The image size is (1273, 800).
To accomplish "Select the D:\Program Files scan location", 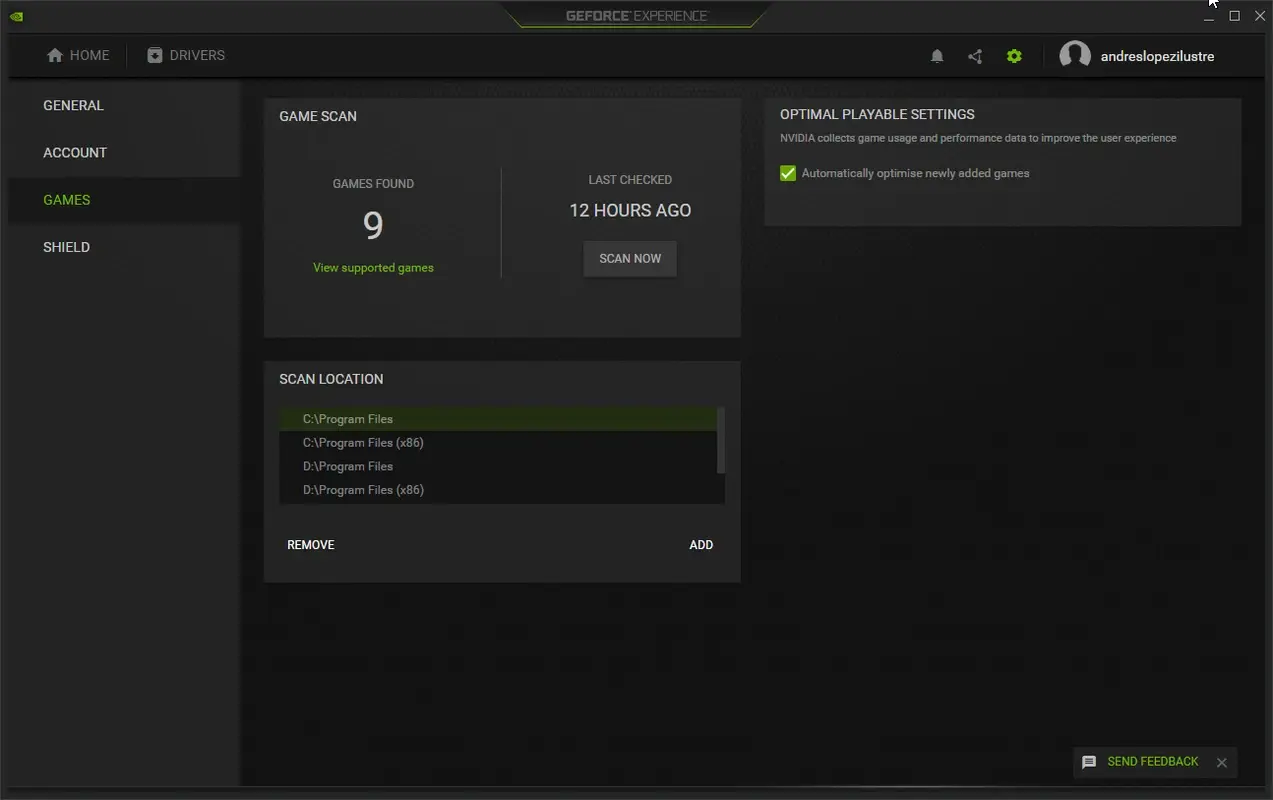I will click(x=347, y=465).
